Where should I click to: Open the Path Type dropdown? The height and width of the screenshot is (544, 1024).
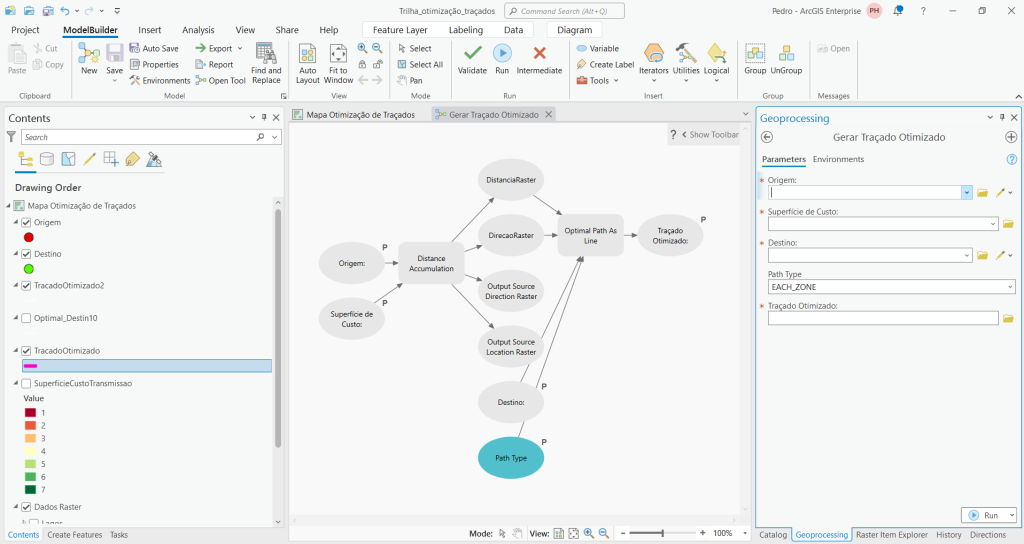1008,287
